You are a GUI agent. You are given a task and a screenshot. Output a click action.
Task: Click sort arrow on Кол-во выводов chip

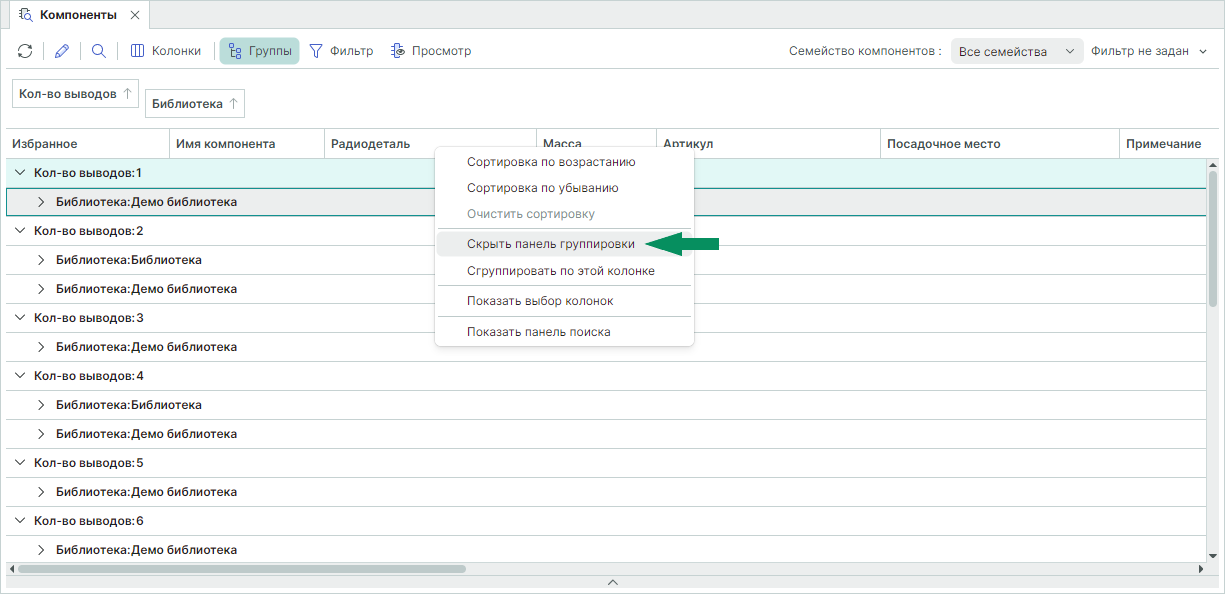[127, 93]
